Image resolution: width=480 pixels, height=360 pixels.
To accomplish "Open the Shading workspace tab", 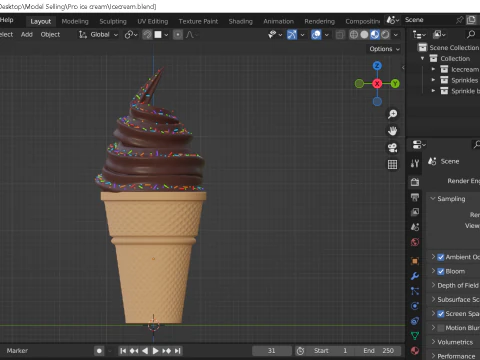I will point(240,21).
